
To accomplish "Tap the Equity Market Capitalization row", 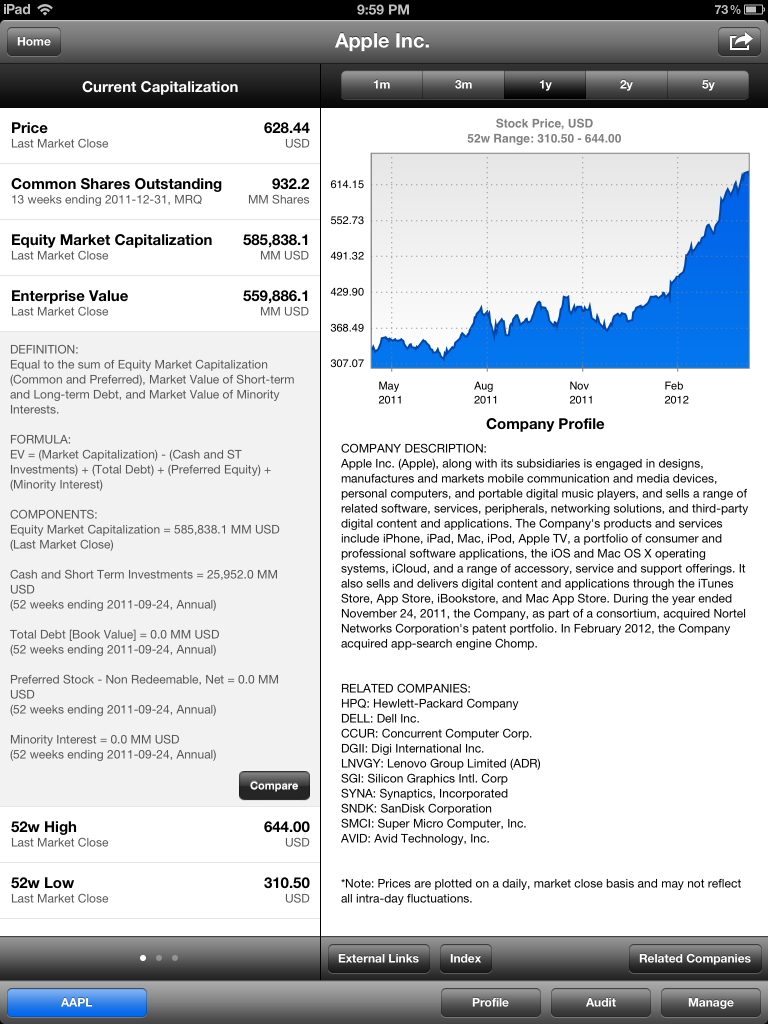I will click(160, 248).
